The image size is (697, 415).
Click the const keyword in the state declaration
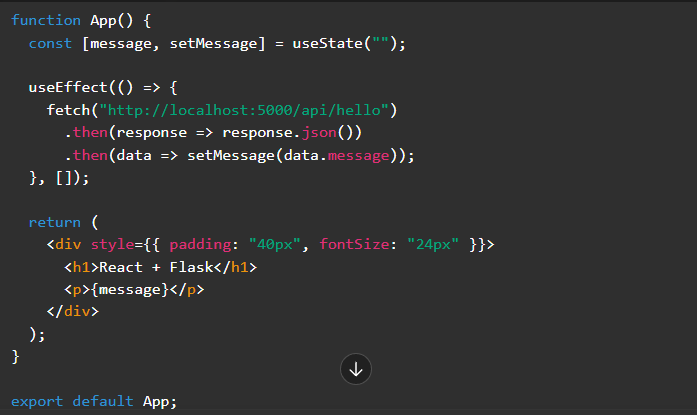point(49,43)
